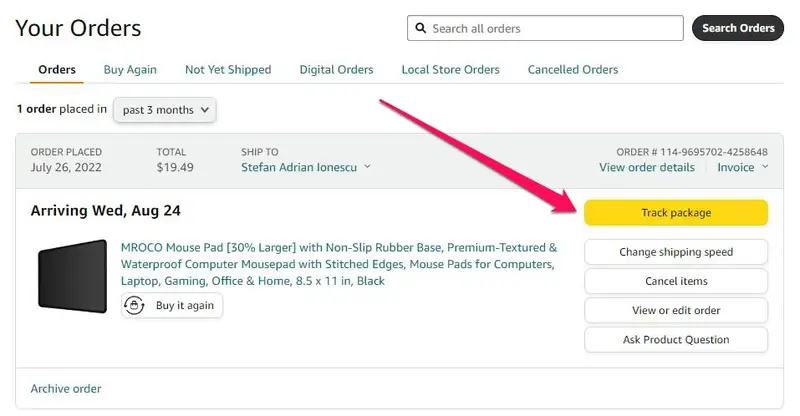The width and height of the screenshot is (800, 416).
Task: Open the Digital Orders tab
Action: (x=336, y=69)
